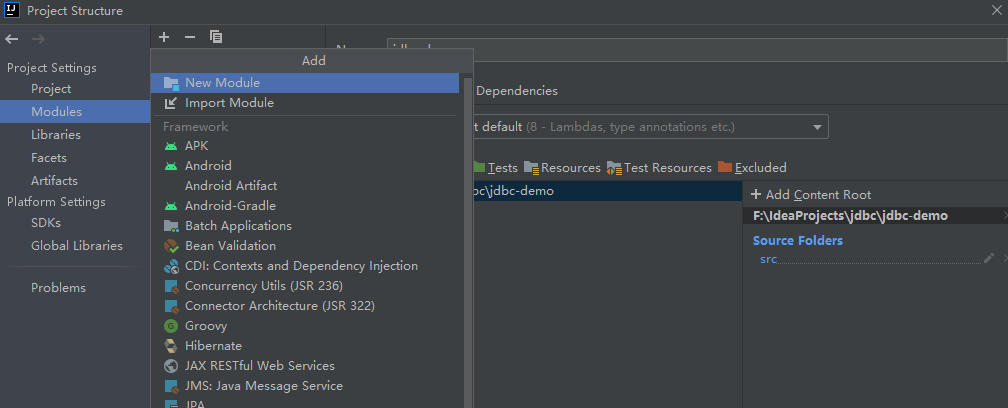Image resolution: width=1008 pixels, height=408 pixels.
Task: Open the language level dropdown
Action: tap(818, 127)
